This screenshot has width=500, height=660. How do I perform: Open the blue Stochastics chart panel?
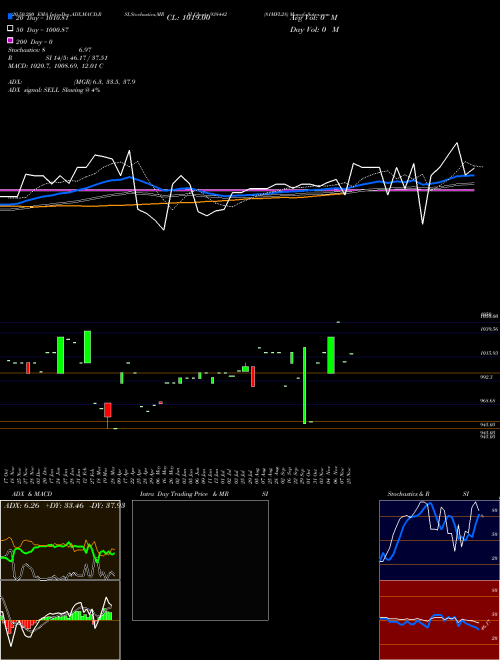(x=439, y=540)
